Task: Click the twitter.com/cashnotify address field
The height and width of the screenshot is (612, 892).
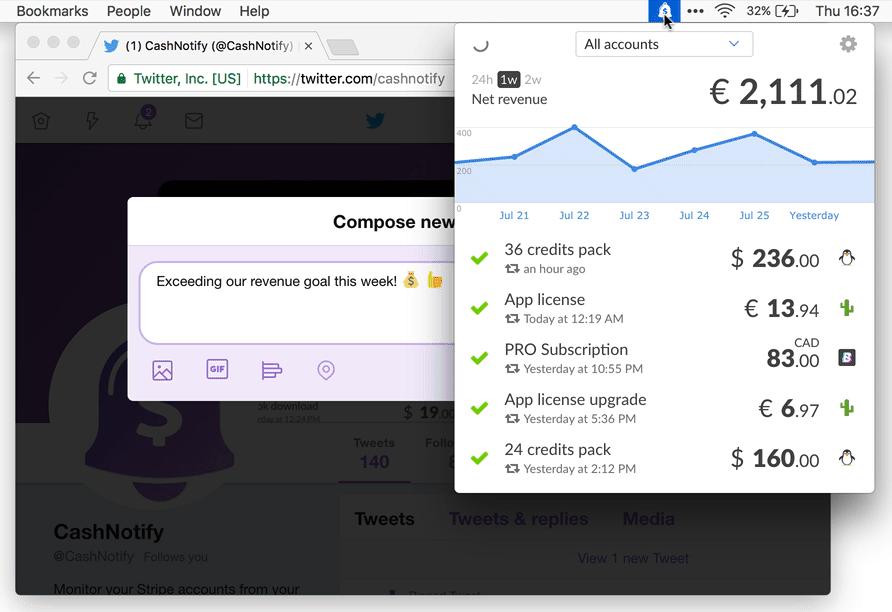Action: click(x=349, y=78)
